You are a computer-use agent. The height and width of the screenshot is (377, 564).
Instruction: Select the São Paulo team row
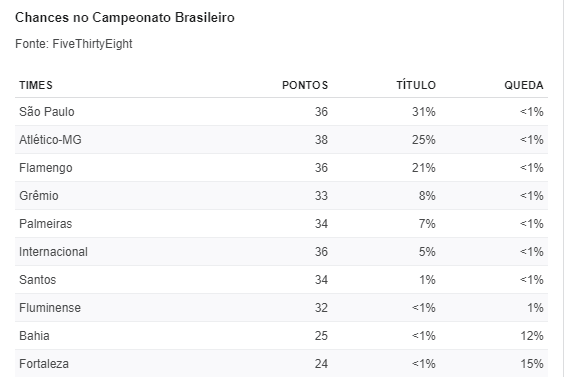(x=281, y=112)
